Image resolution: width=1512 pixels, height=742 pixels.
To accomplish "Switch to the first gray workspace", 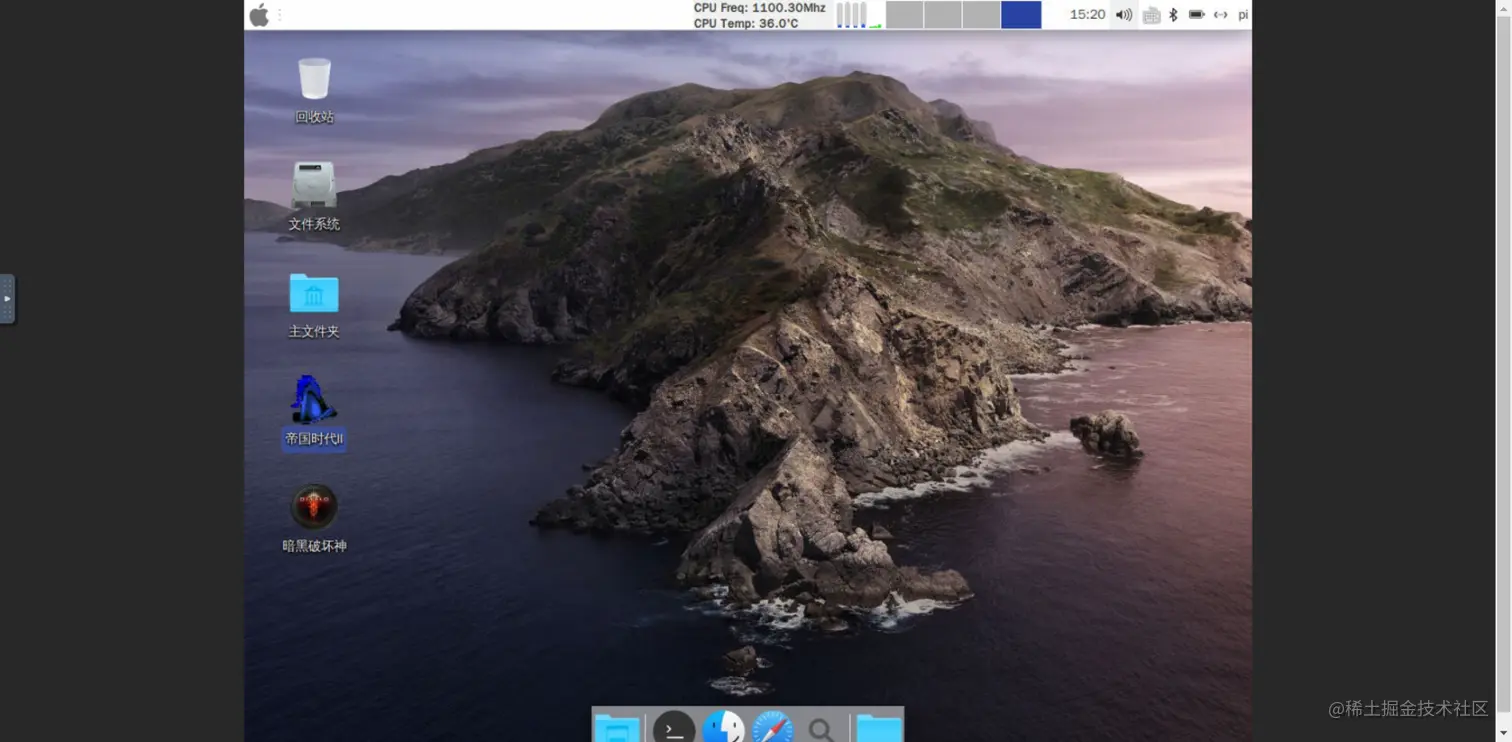I will [905, 15].
